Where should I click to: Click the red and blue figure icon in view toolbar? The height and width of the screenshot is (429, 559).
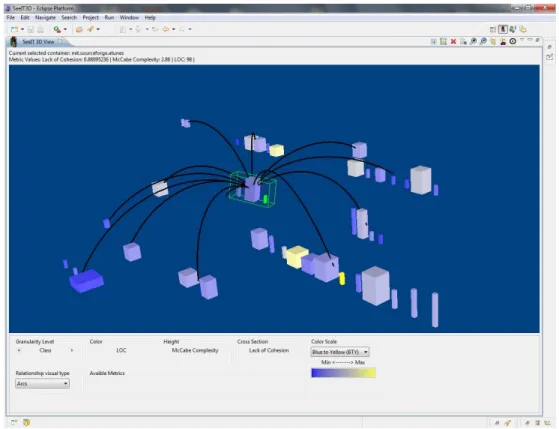(x=503, y=42)
